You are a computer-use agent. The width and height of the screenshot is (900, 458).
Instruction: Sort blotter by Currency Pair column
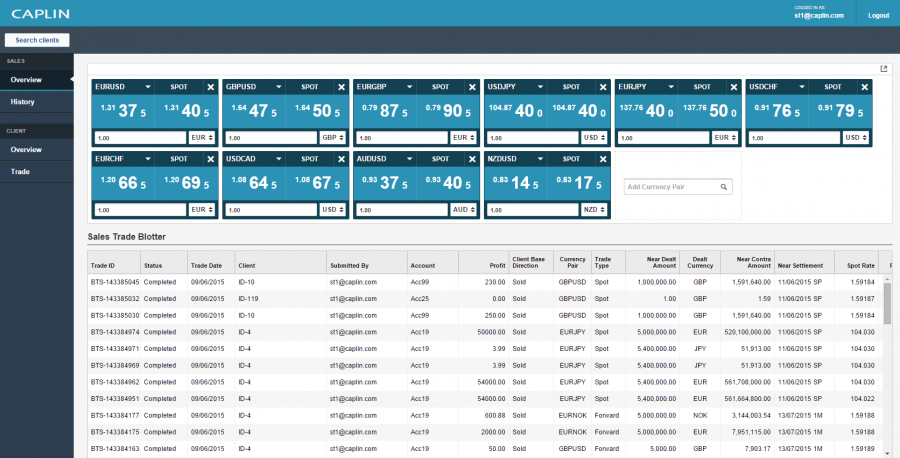click(572, 262)
